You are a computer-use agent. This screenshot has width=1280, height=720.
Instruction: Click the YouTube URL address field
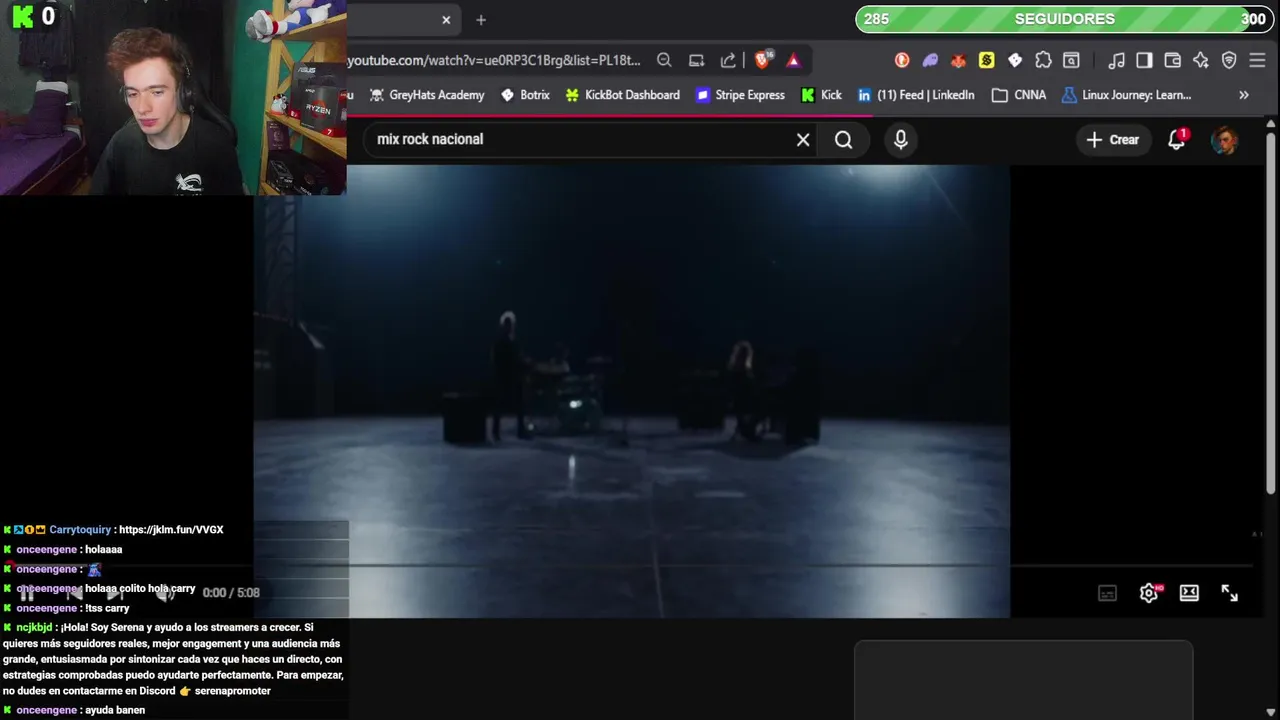495,60
